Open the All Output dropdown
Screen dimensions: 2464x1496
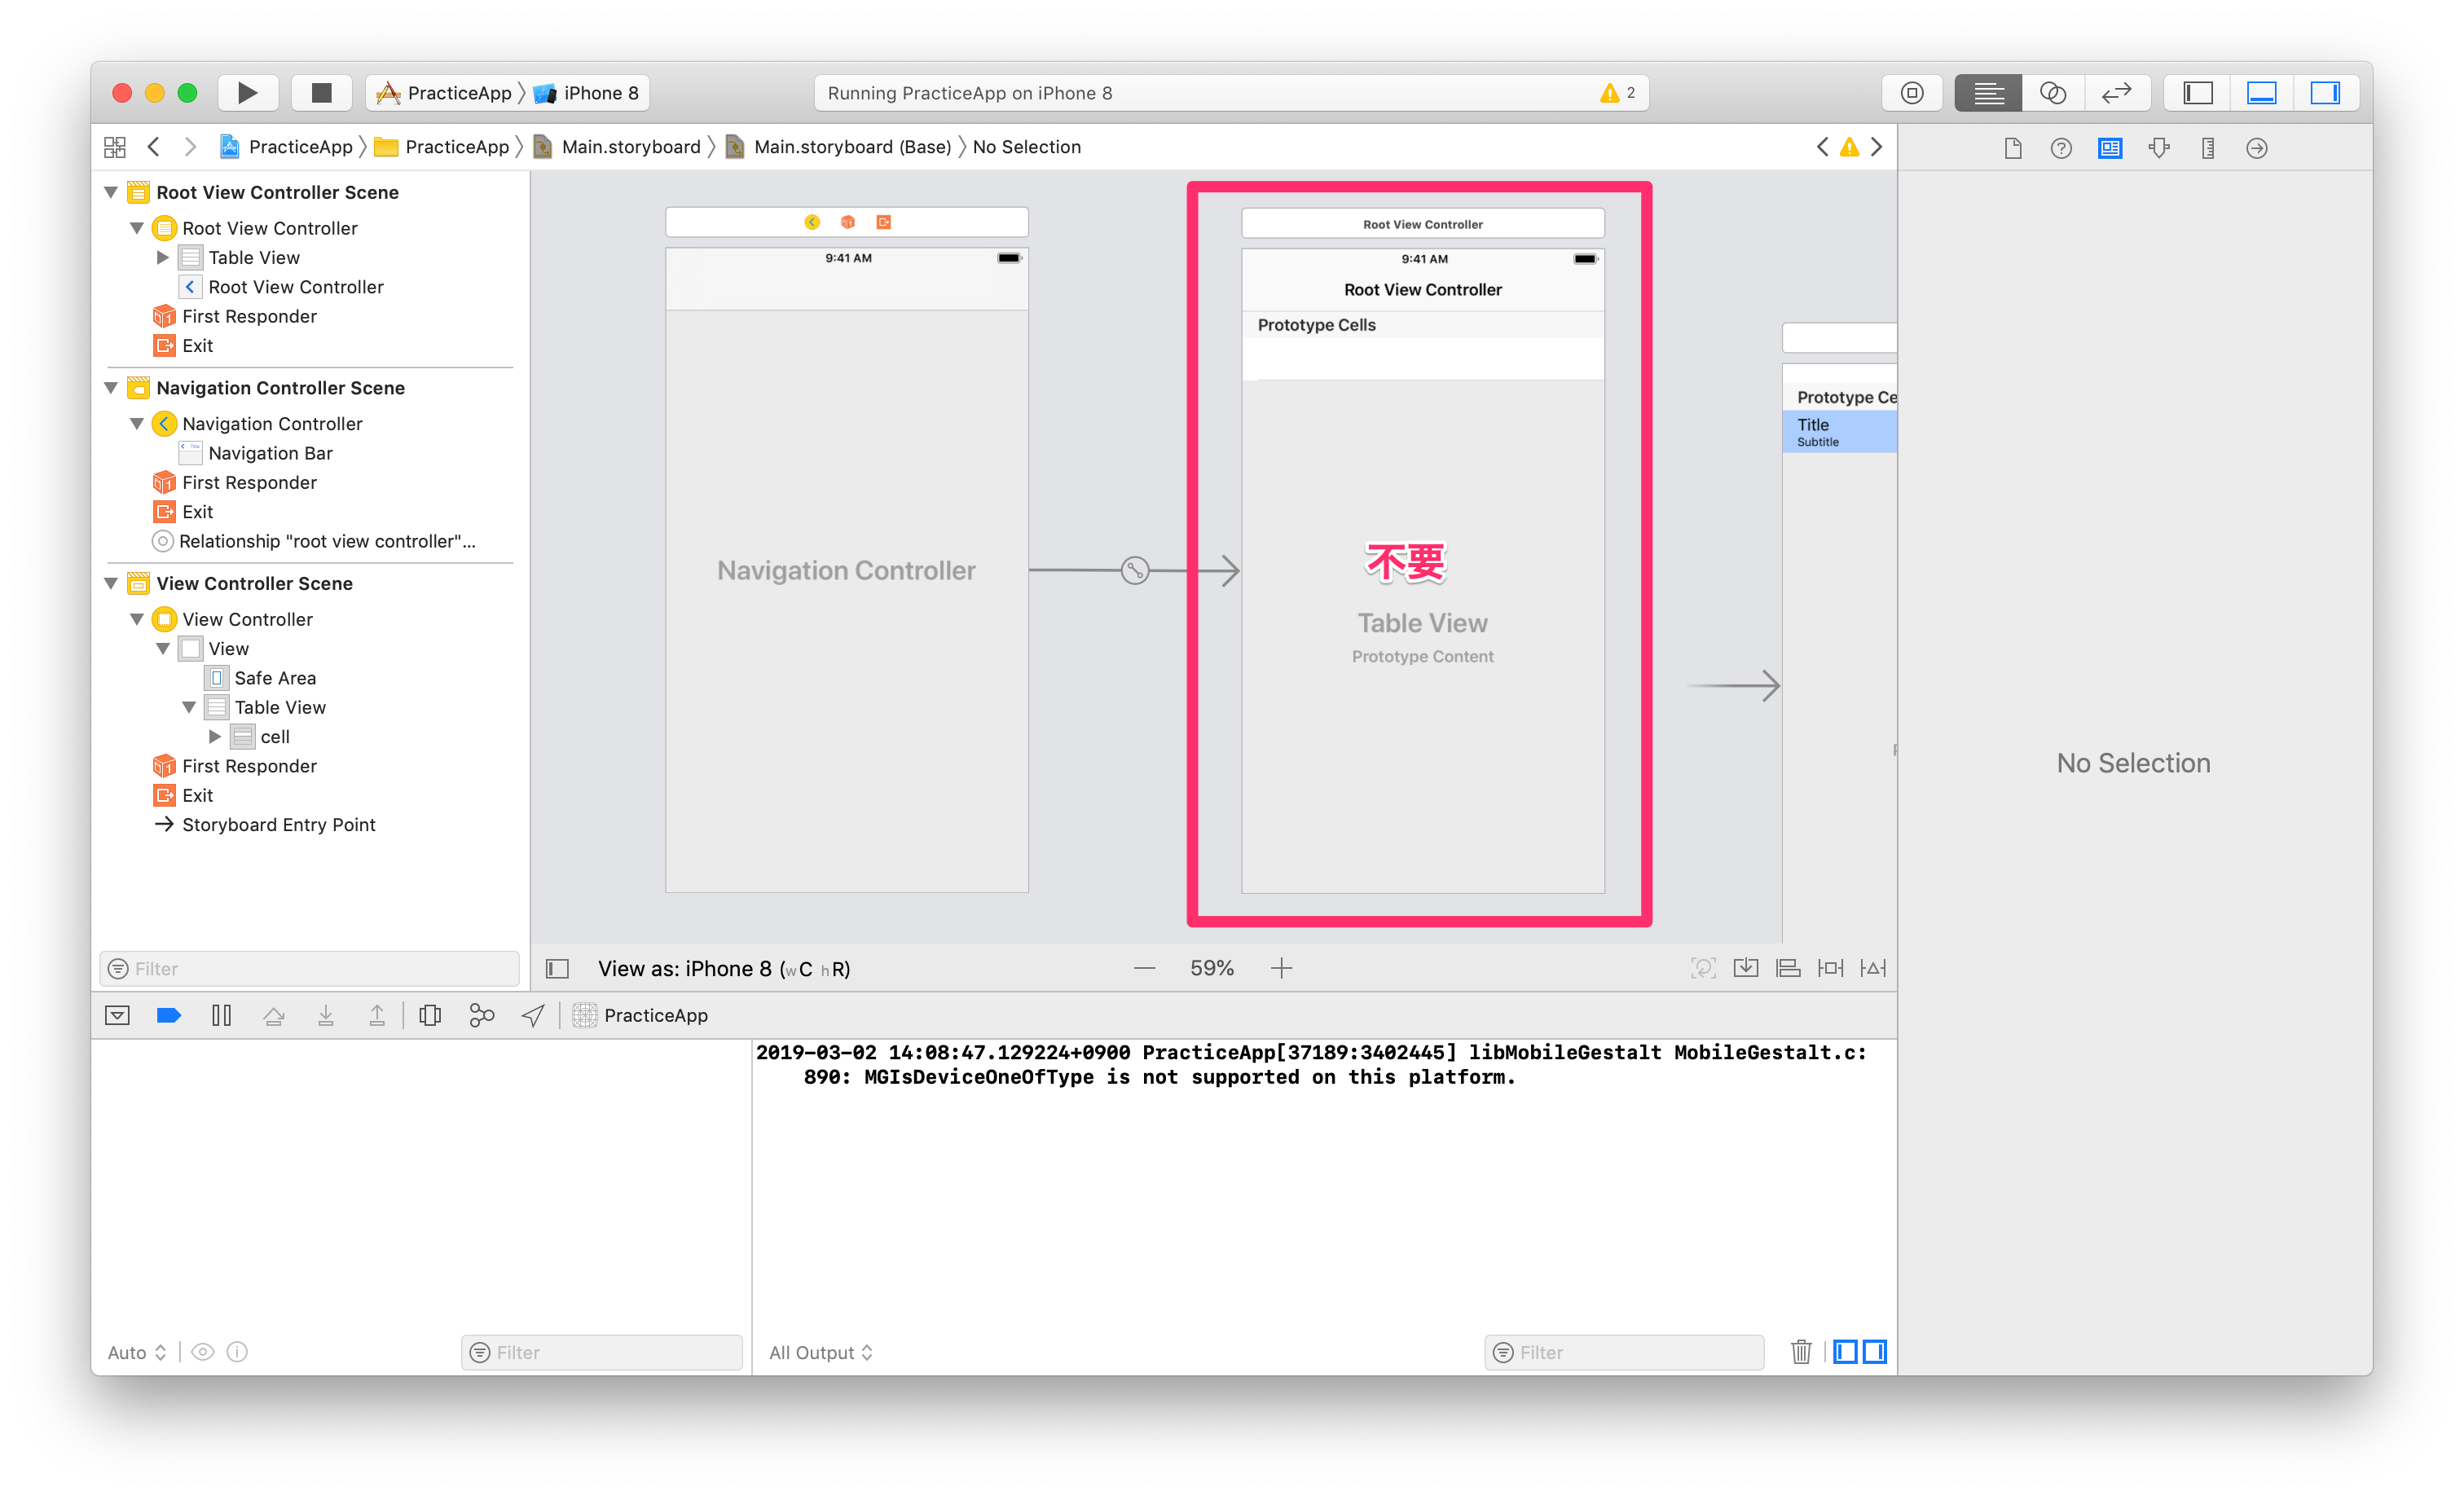(x=820, y=1352)
